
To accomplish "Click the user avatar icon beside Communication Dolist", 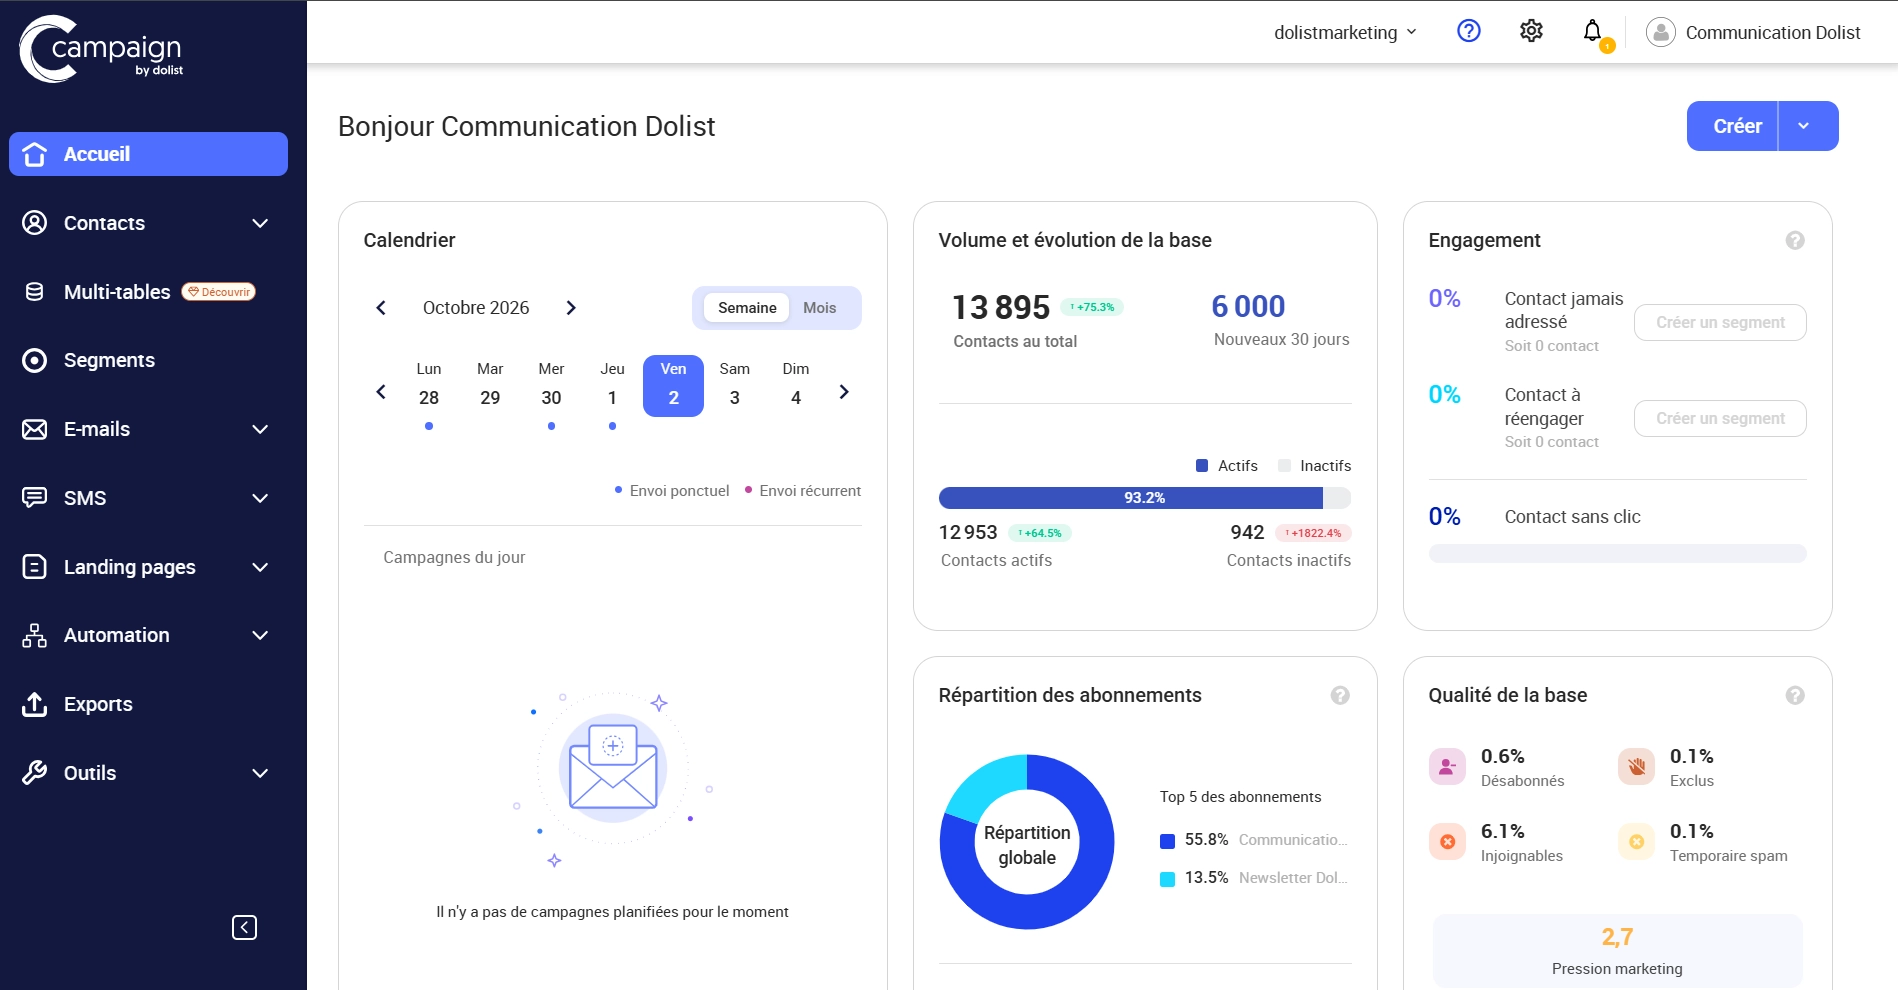I will 1660,32.
